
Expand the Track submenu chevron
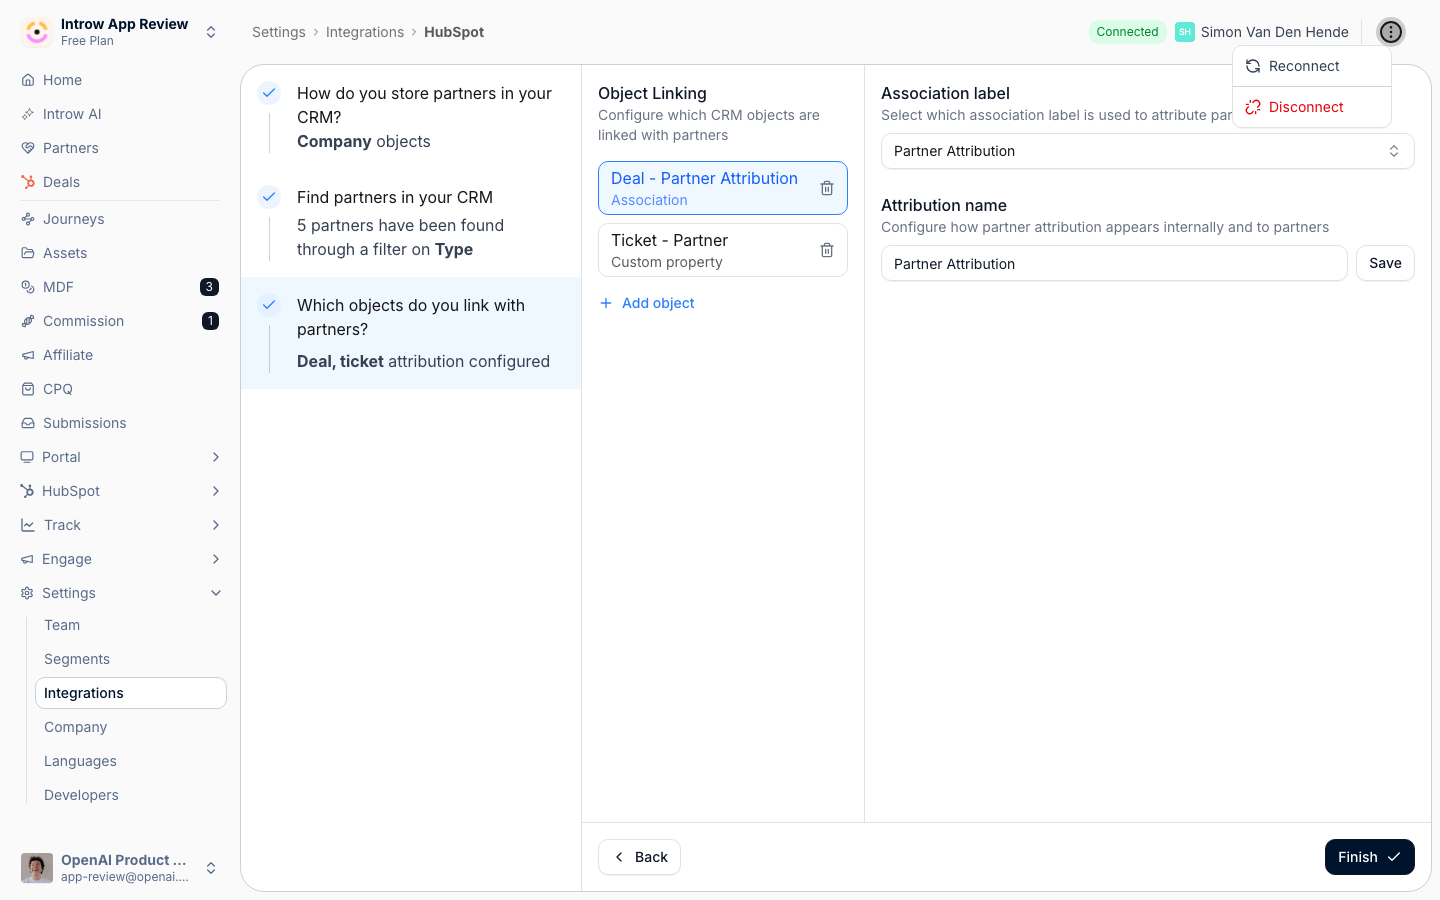coord(216,525)
